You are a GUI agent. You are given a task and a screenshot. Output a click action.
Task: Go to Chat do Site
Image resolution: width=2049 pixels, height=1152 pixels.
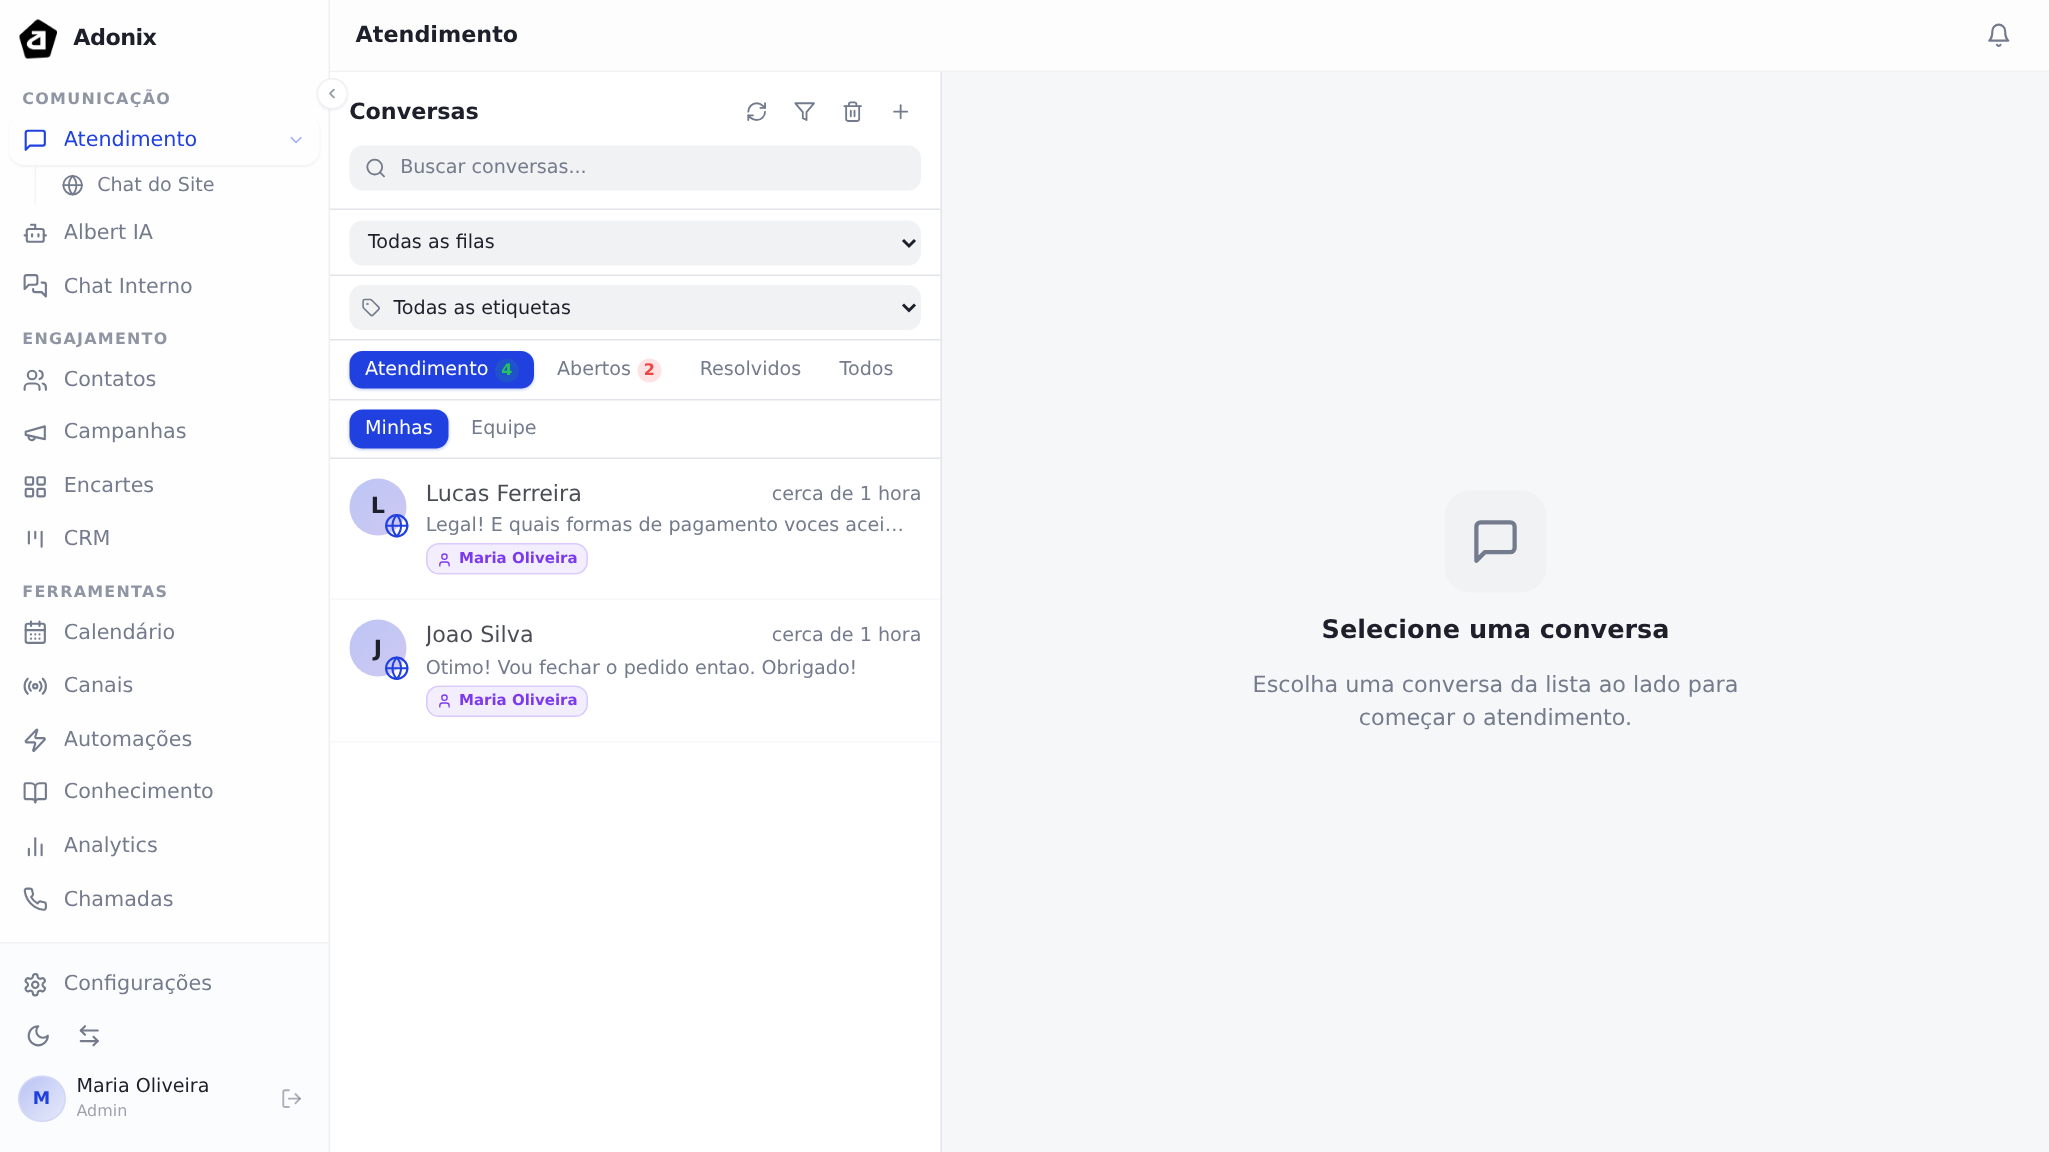[155, 185]
